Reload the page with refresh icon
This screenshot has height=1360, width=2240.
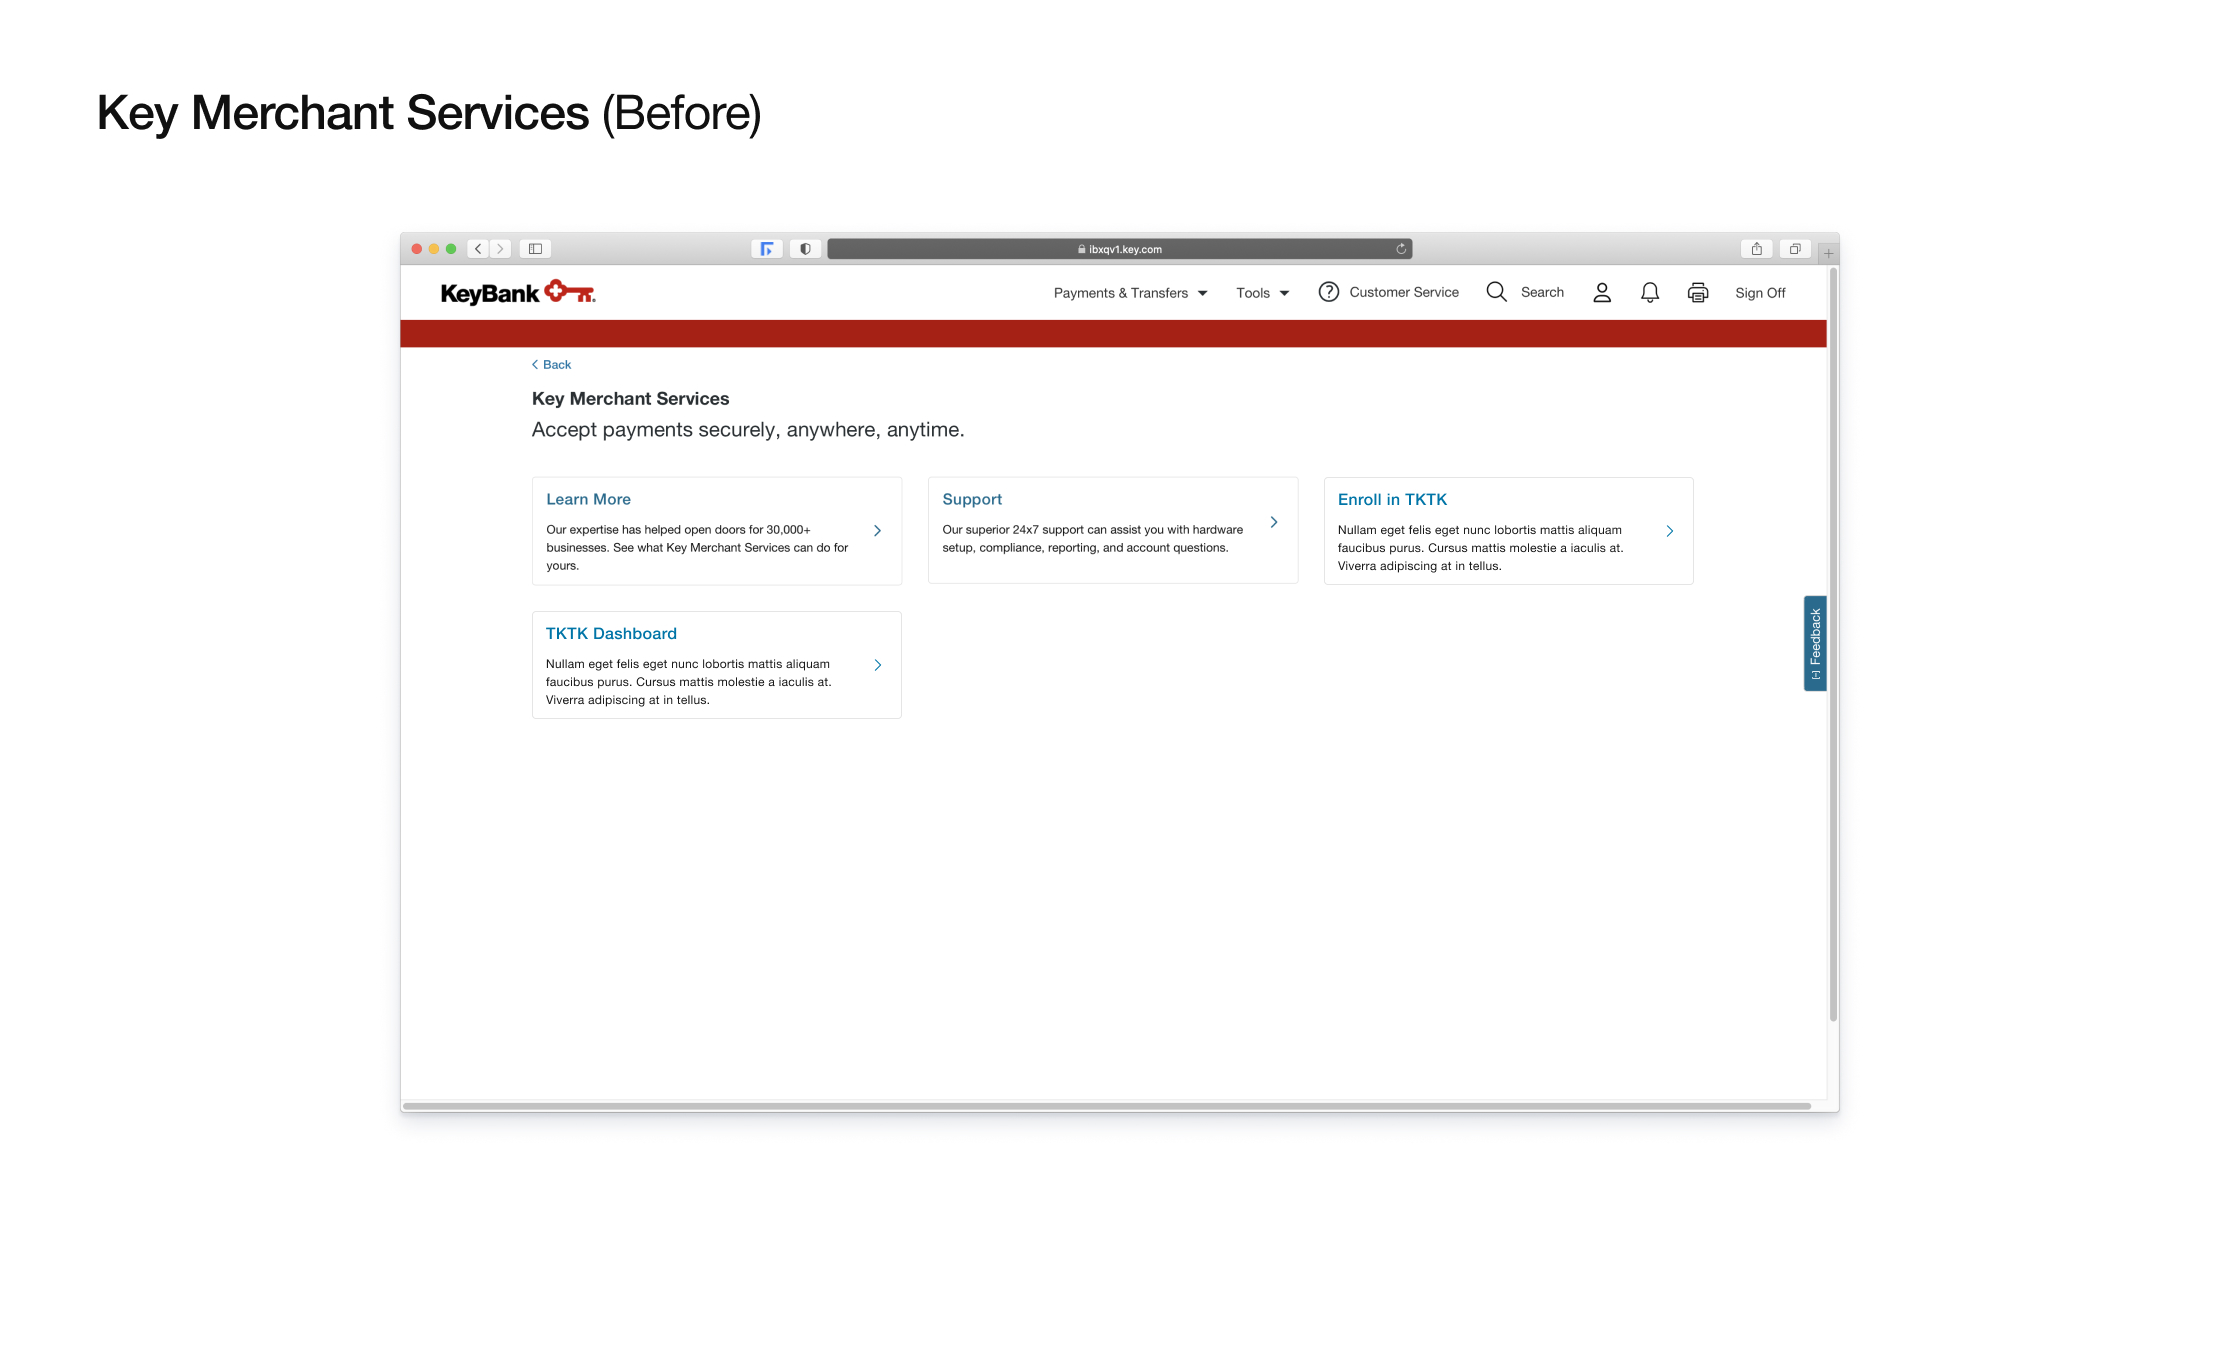tap(1401, 249)
